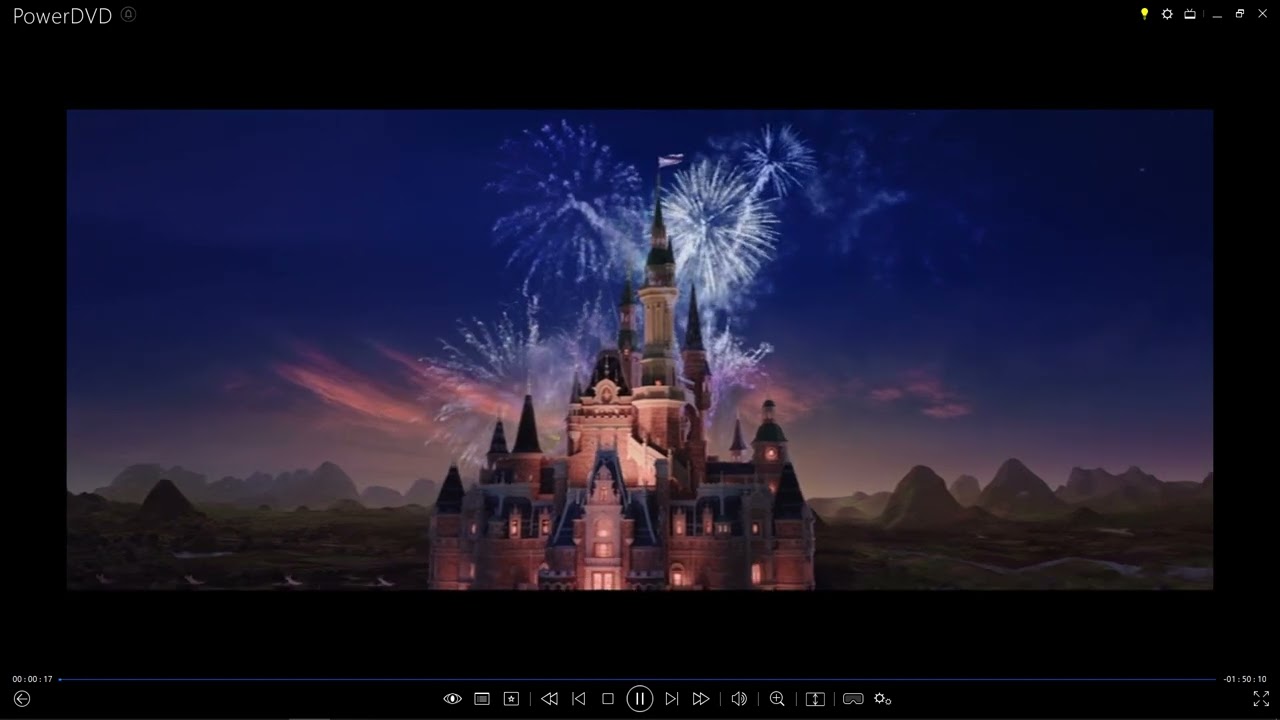Rewind the movie with the double-arrow button
This screenshot has height=720, width=1280.
pos(549,699)
